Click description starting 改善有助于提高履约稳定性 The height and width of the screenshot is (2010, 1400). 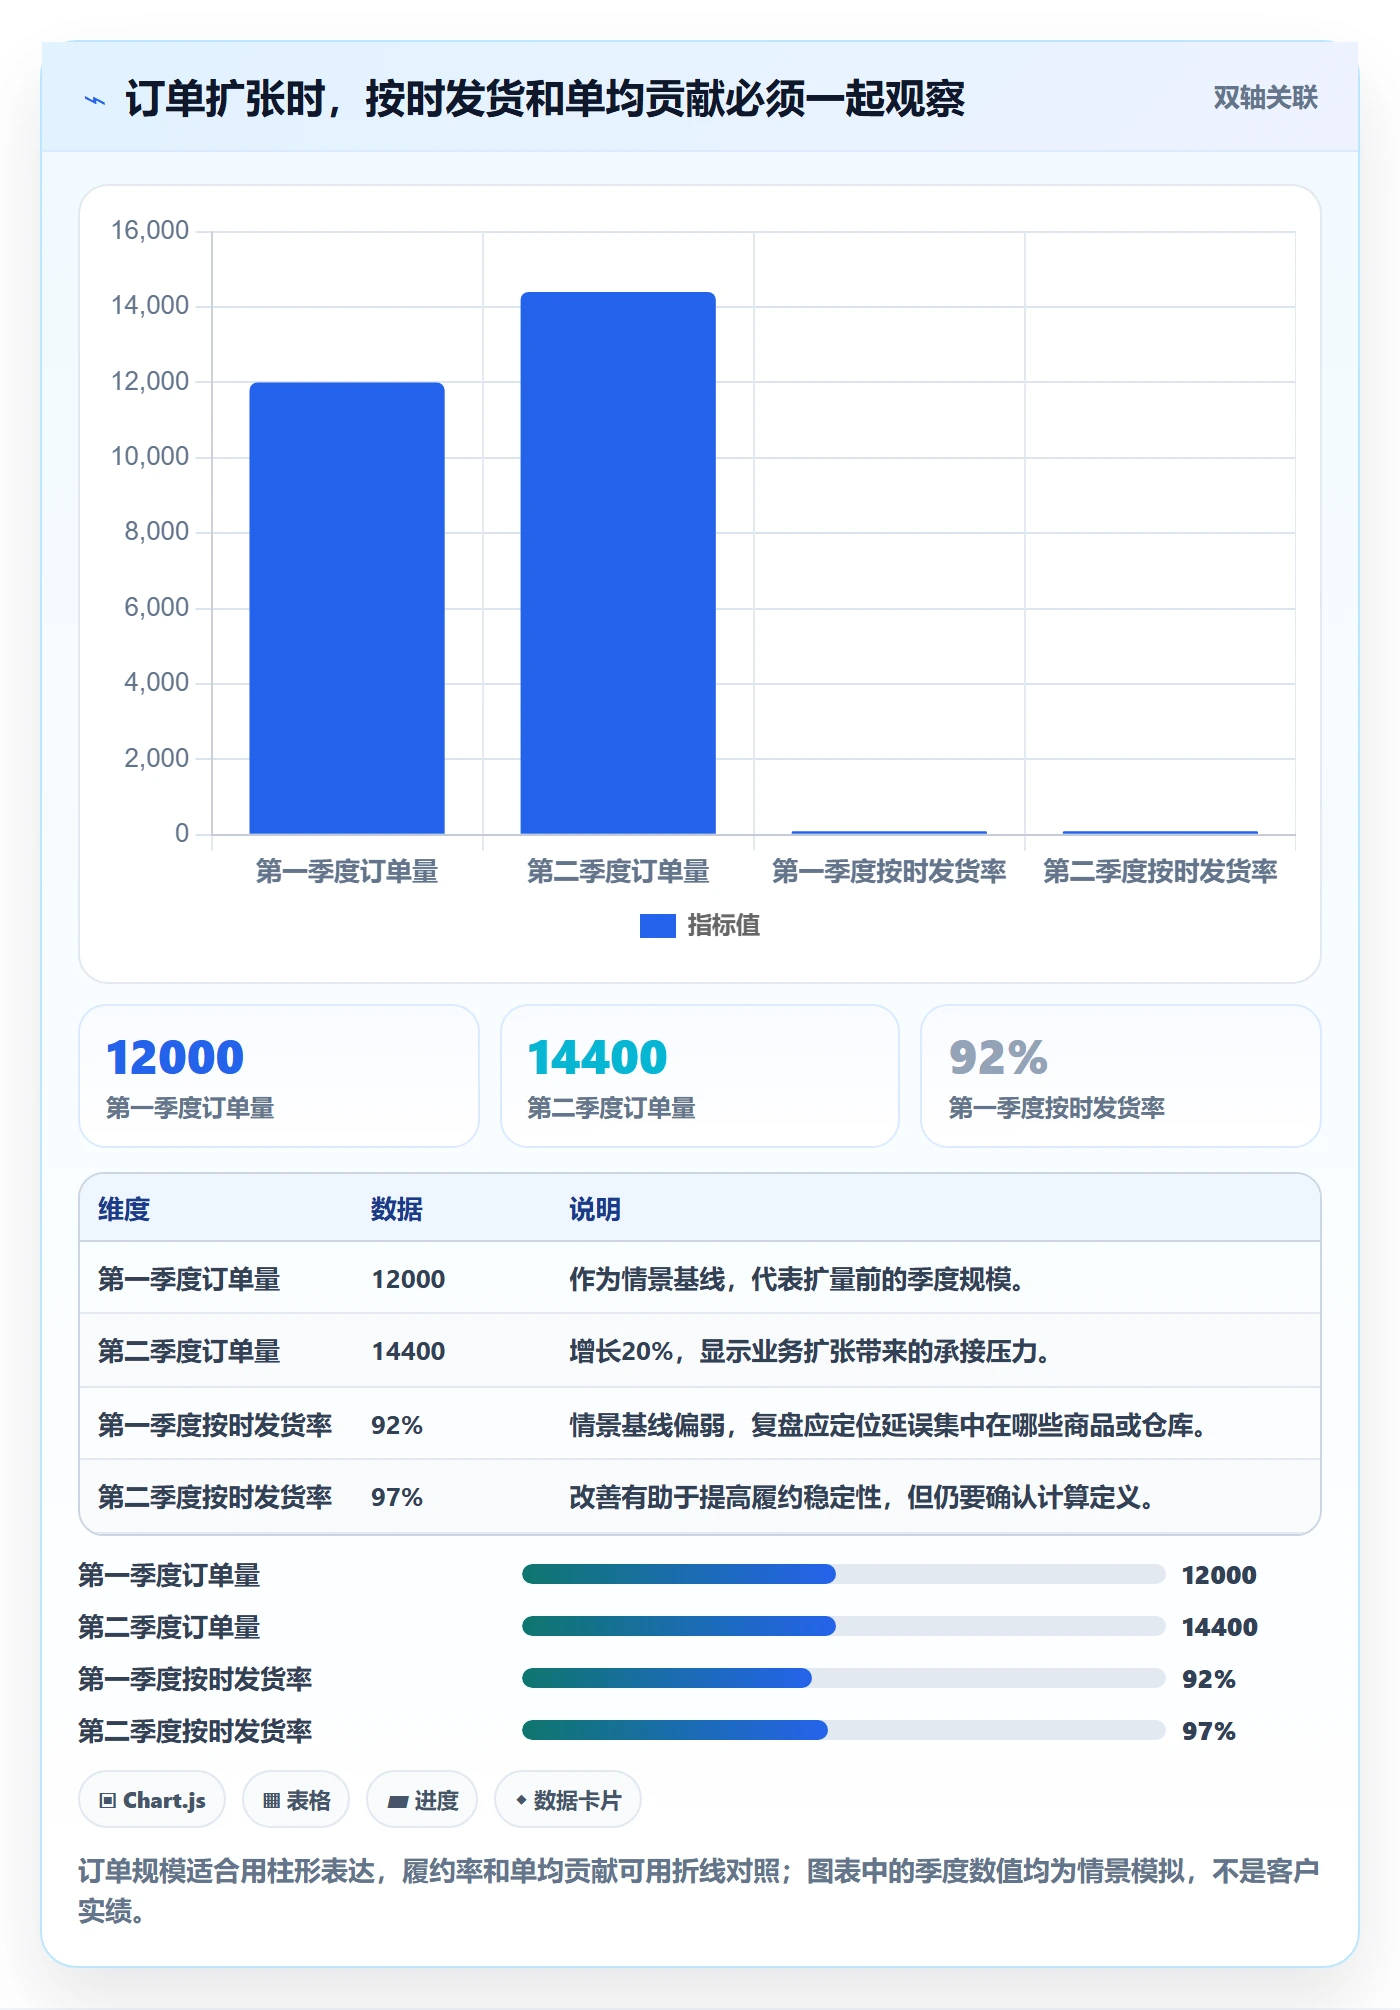(861, 1497)
